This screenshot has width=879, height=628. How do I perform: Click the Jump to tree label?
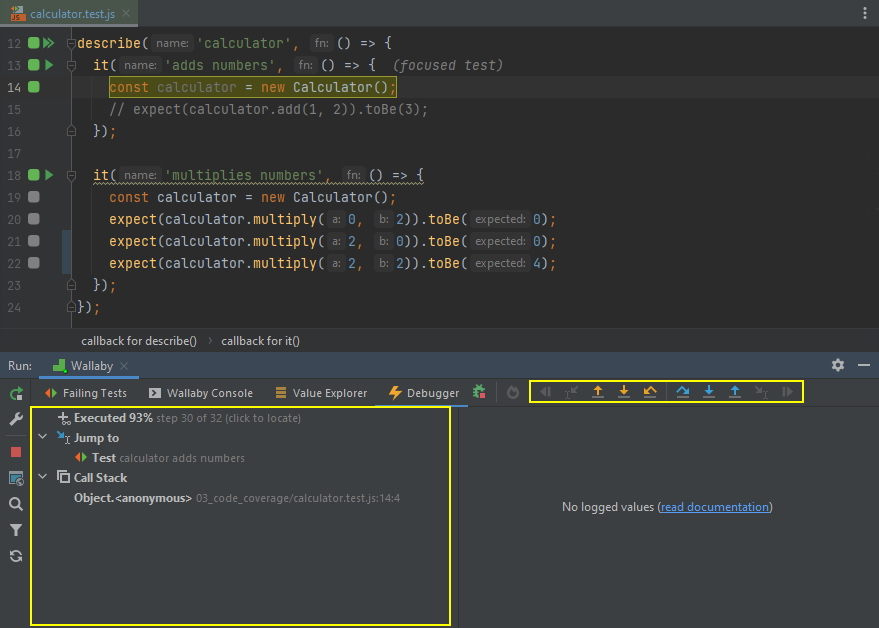(x=96, y=437)
